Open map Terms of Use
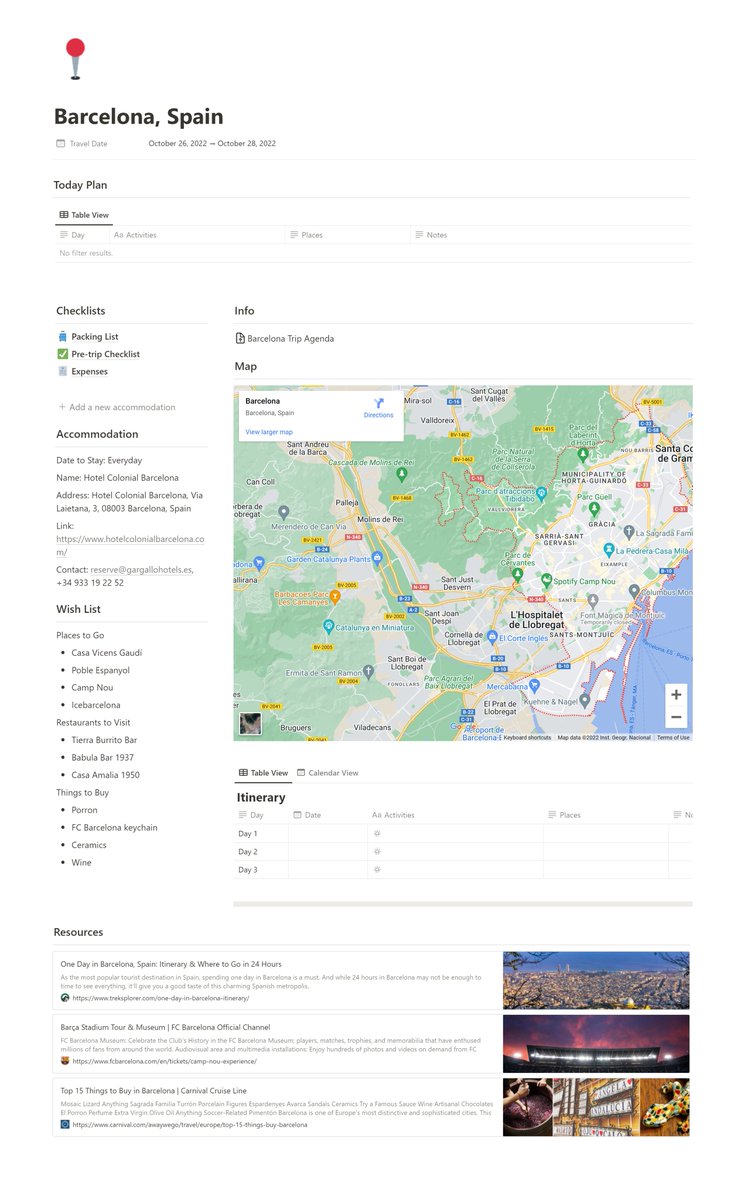 click(672, 737)
